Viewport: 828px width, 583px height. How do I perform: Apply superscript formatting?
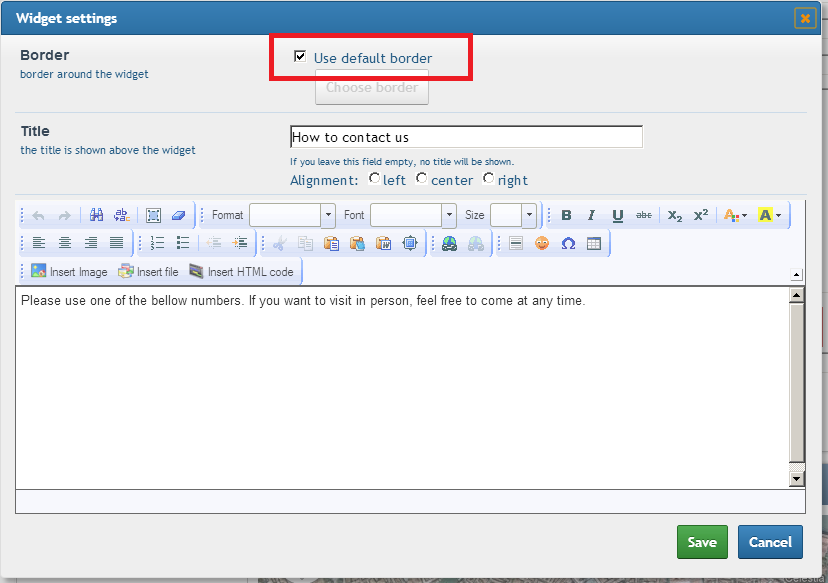(x=701, y=216)
